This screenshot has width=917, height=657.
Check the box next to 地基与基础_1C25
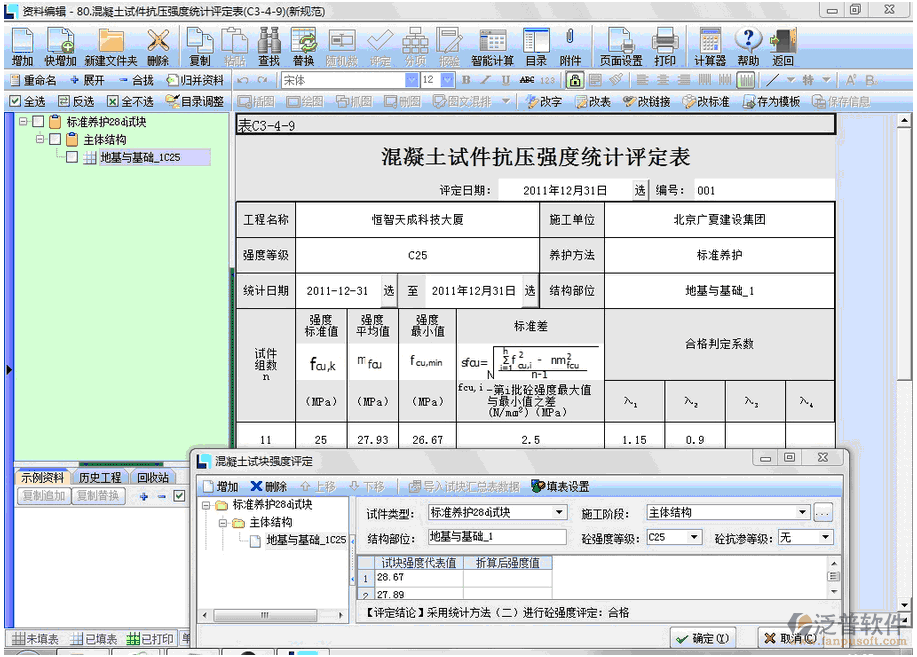coord(72,158)
